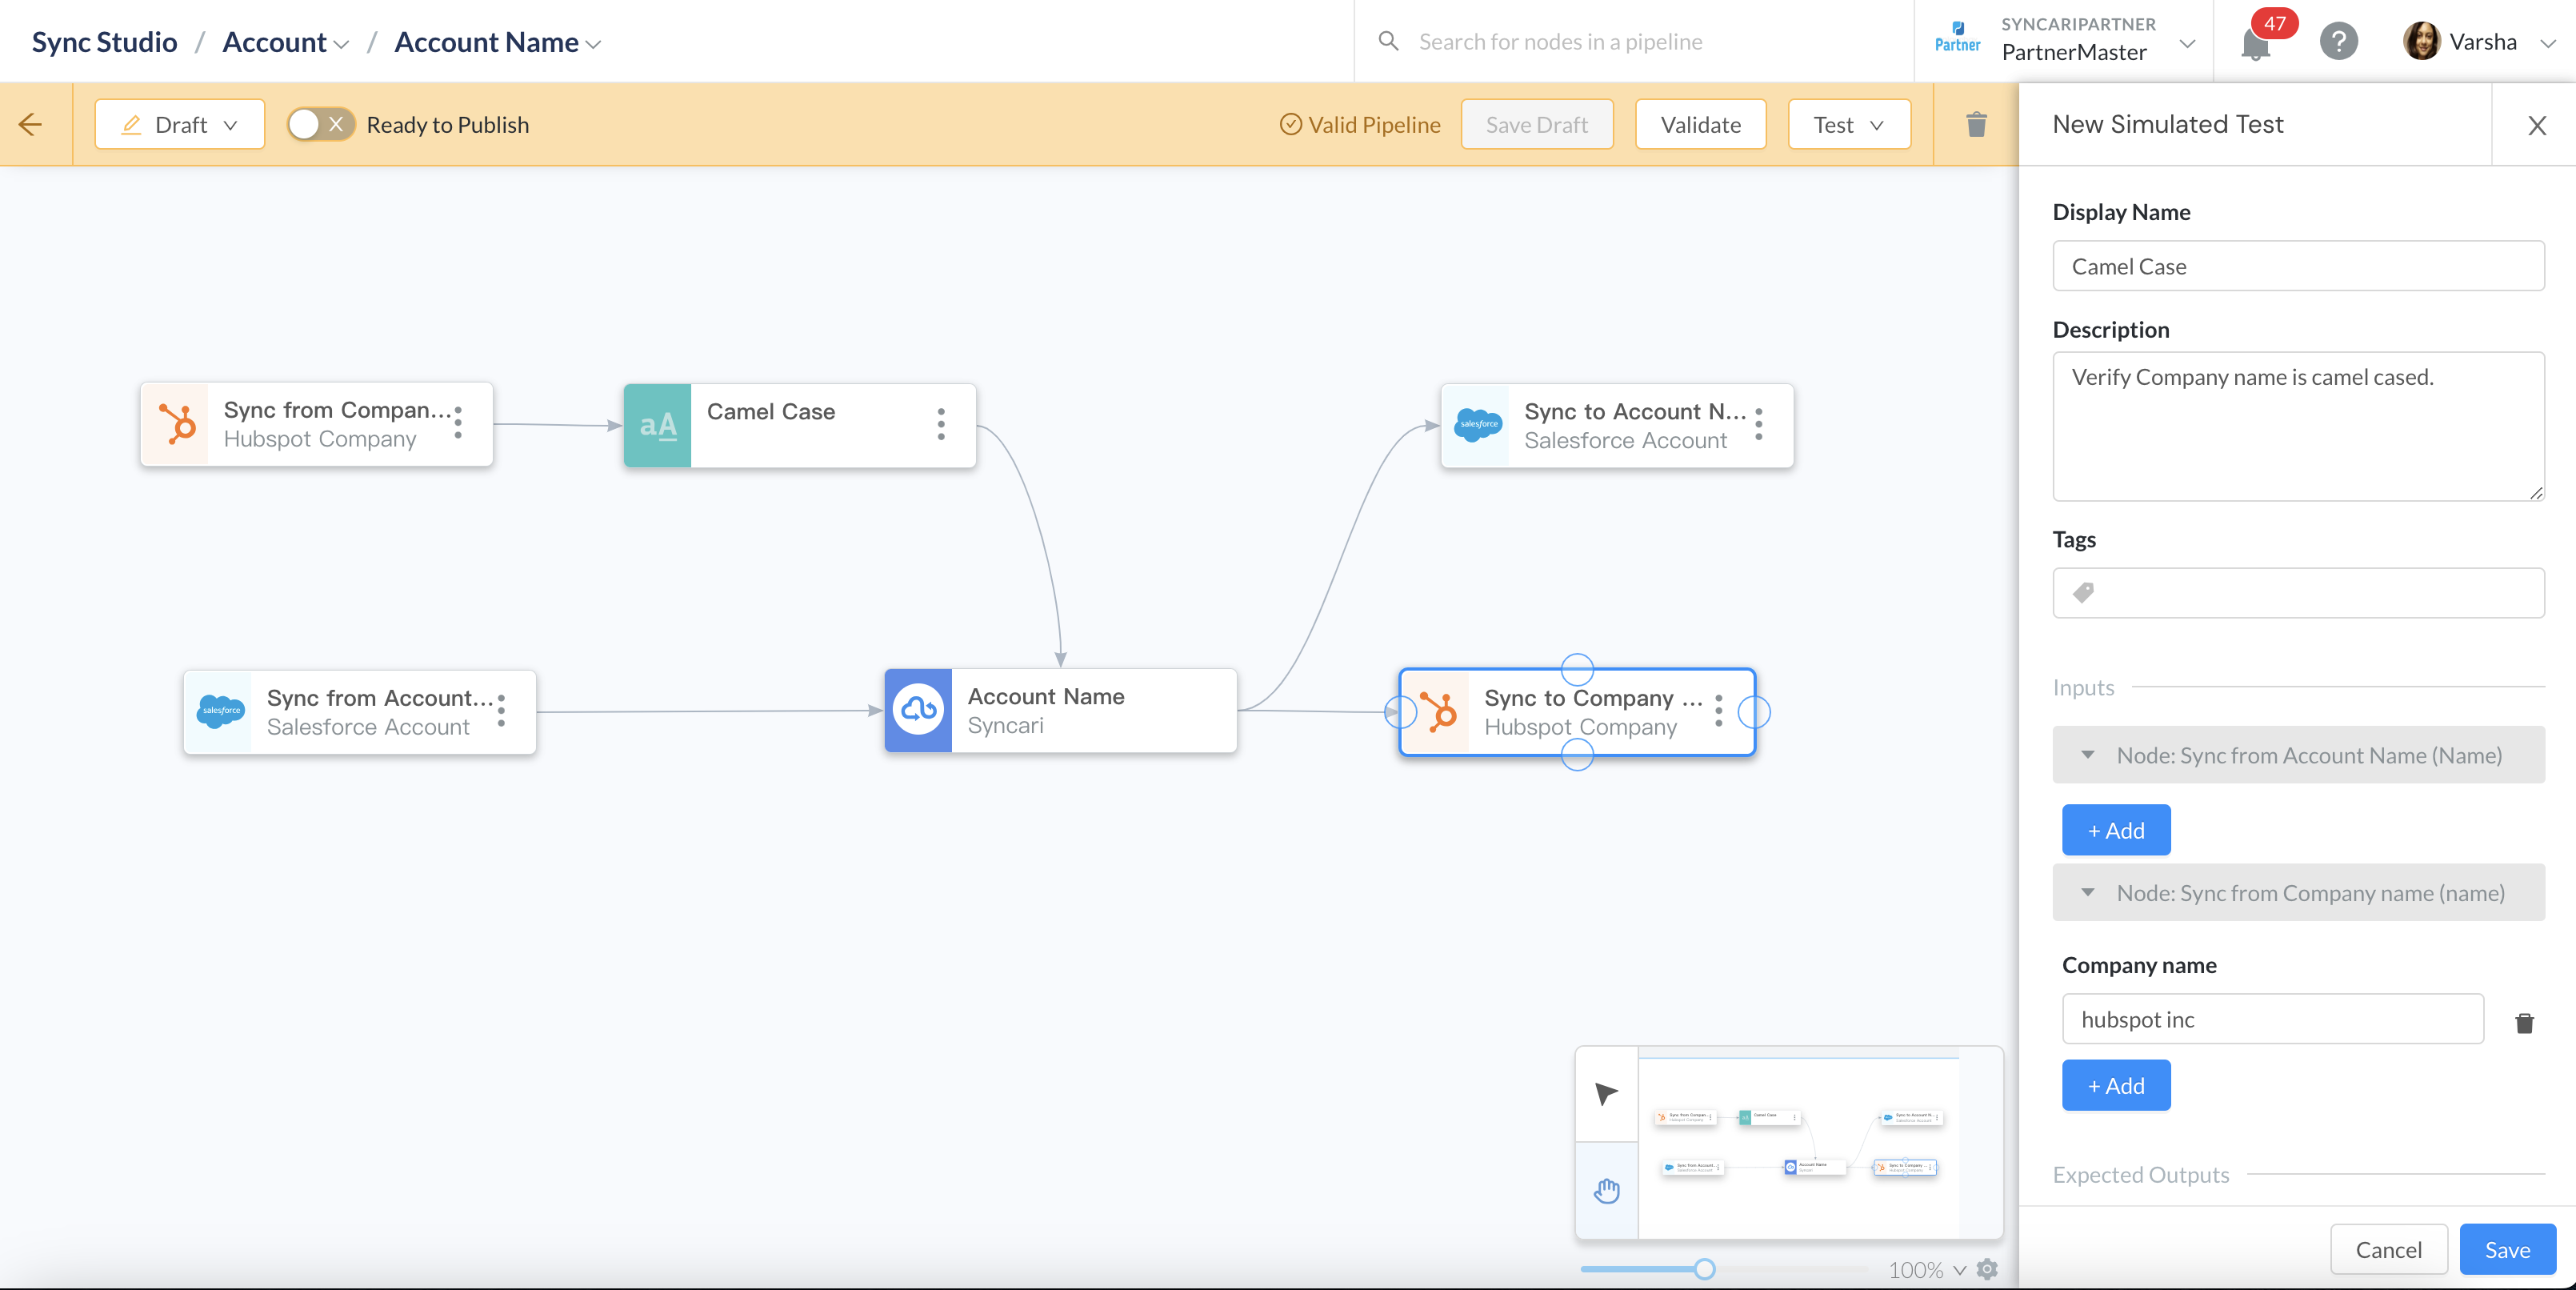This screenshot has height=1290, width=2576.
Task: Open menu dots on Sync from Company node
Action: pos(458,423)
